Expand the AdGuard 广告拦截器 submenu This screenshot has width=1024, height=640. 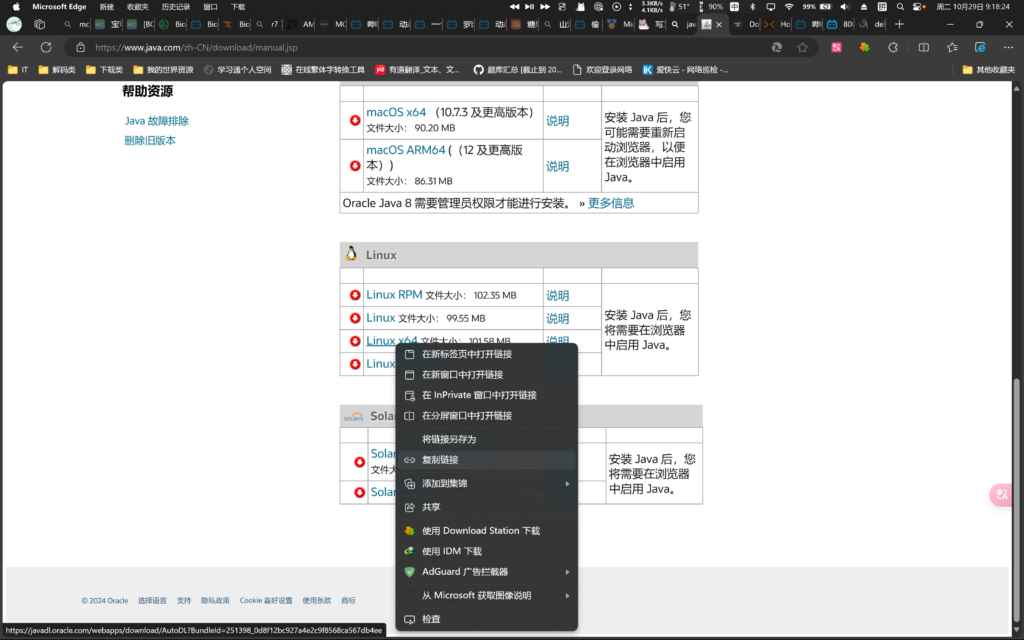(x=487, y=572)
